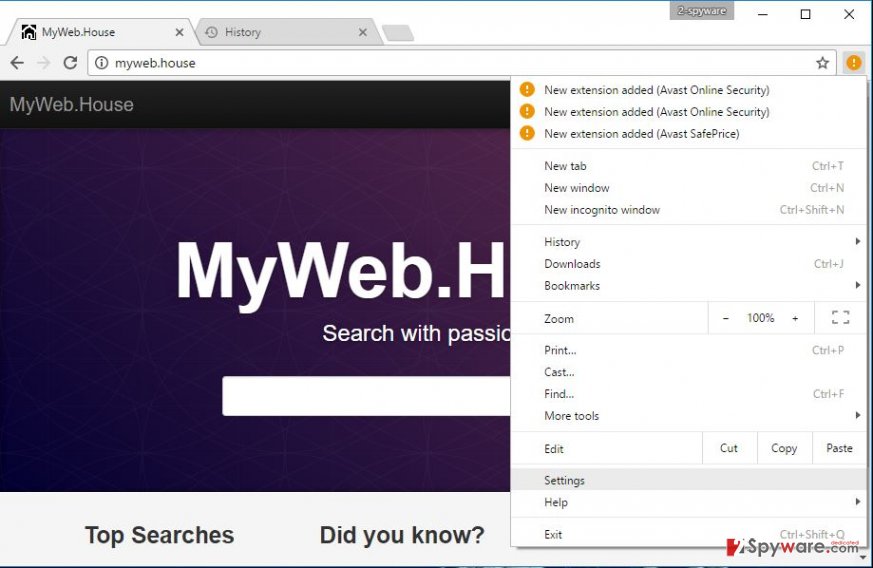
Task: Choose Exit from the menu
Action: (x=688, y=534)
